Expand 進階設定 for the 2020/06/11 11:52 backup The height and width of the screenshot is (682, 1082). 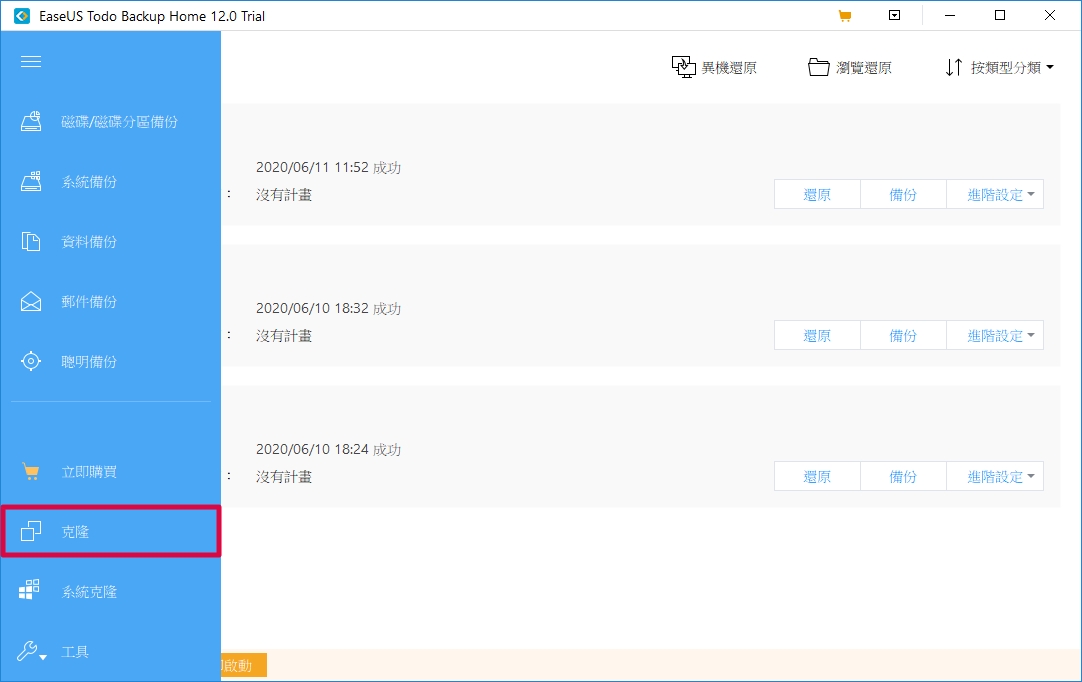995,195
